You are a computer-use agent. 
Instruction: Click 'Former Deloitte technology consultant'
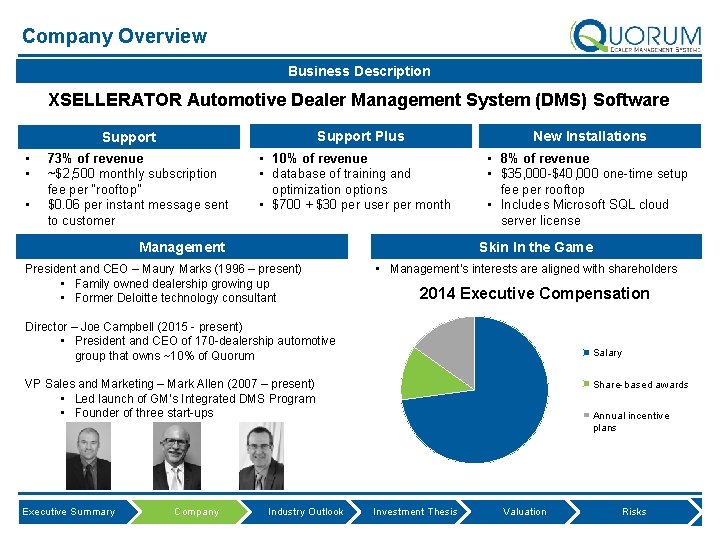[175, 298]
